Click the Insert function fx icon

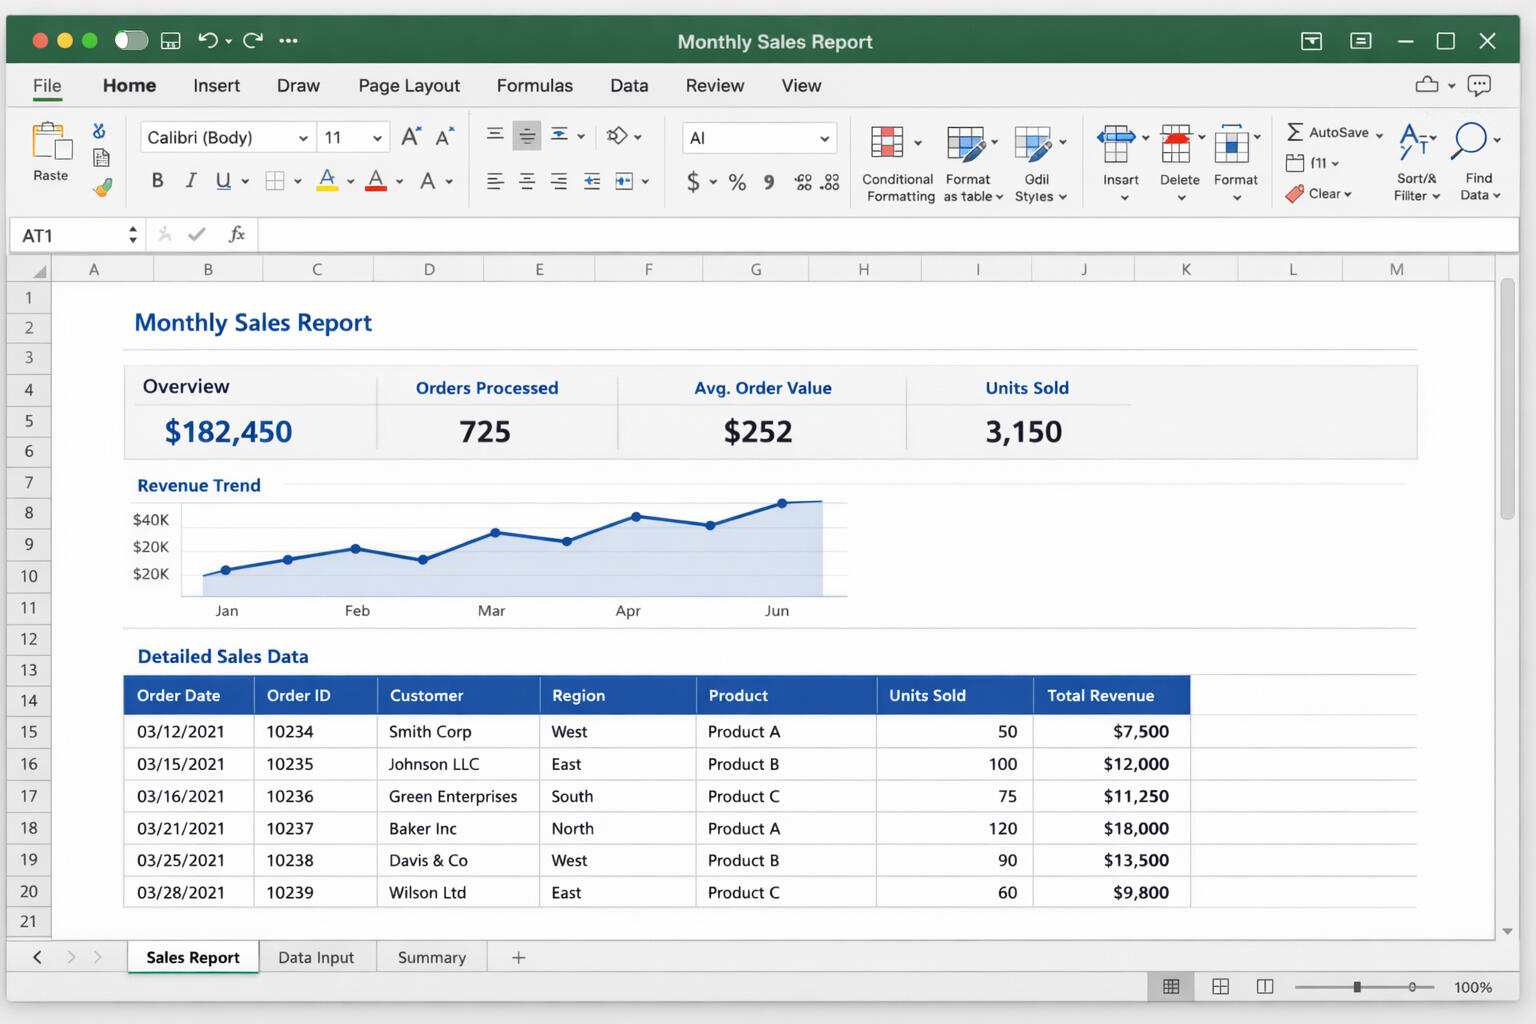(237, 235)
